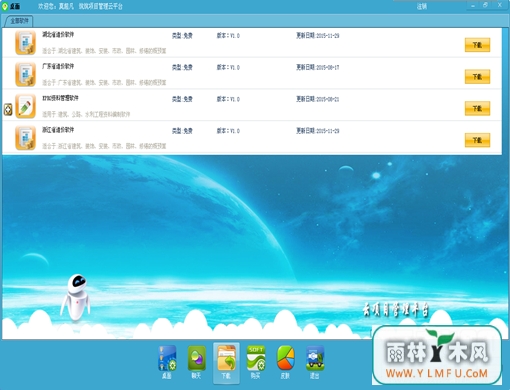Click the green logo icon in title bar

coord(5,6)
